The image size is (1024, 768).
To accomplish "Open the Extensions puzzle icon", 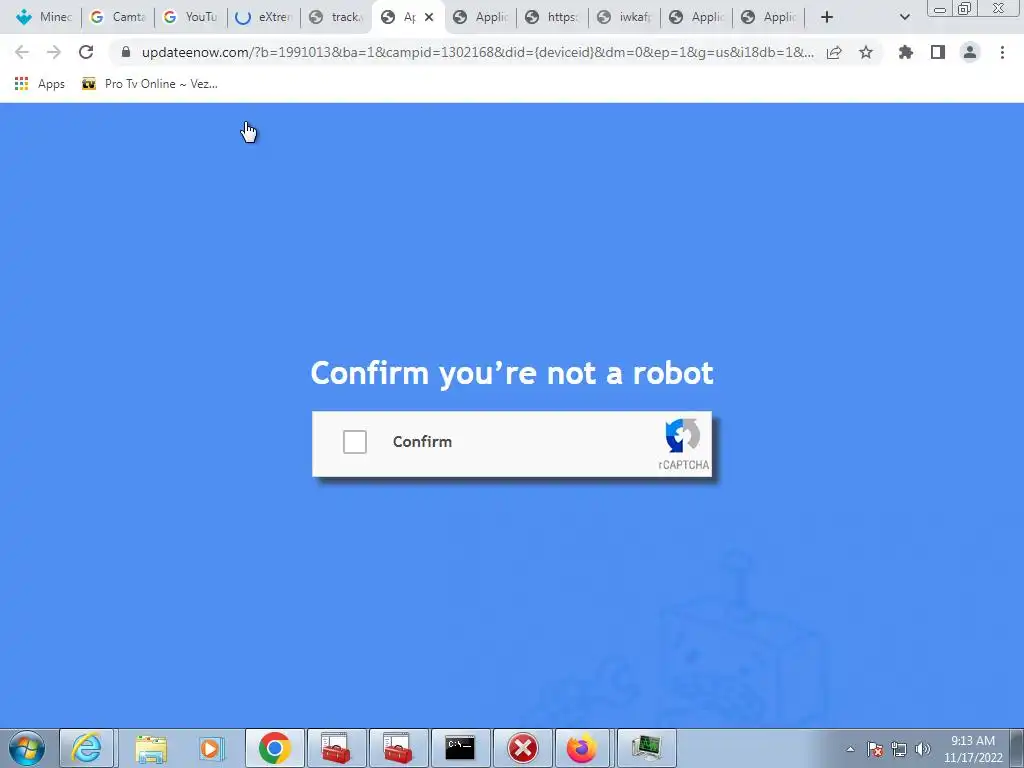I will [x=906, y=52].
